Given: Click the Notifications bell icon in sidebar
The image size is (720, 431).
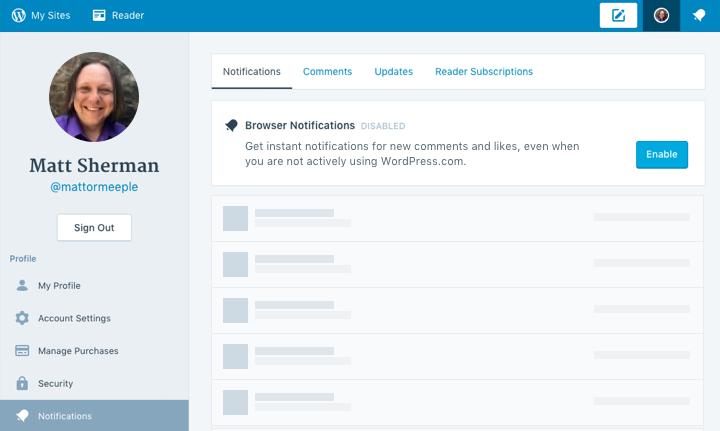Looking at the screenshot, I should (22, 416).
